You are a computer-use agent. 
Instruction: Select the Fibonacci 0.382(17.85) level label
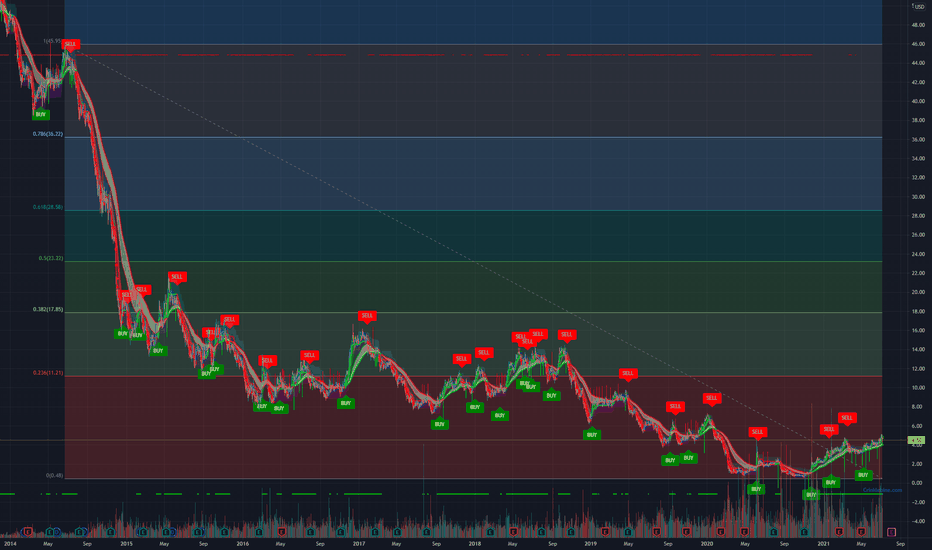point(48,310)
